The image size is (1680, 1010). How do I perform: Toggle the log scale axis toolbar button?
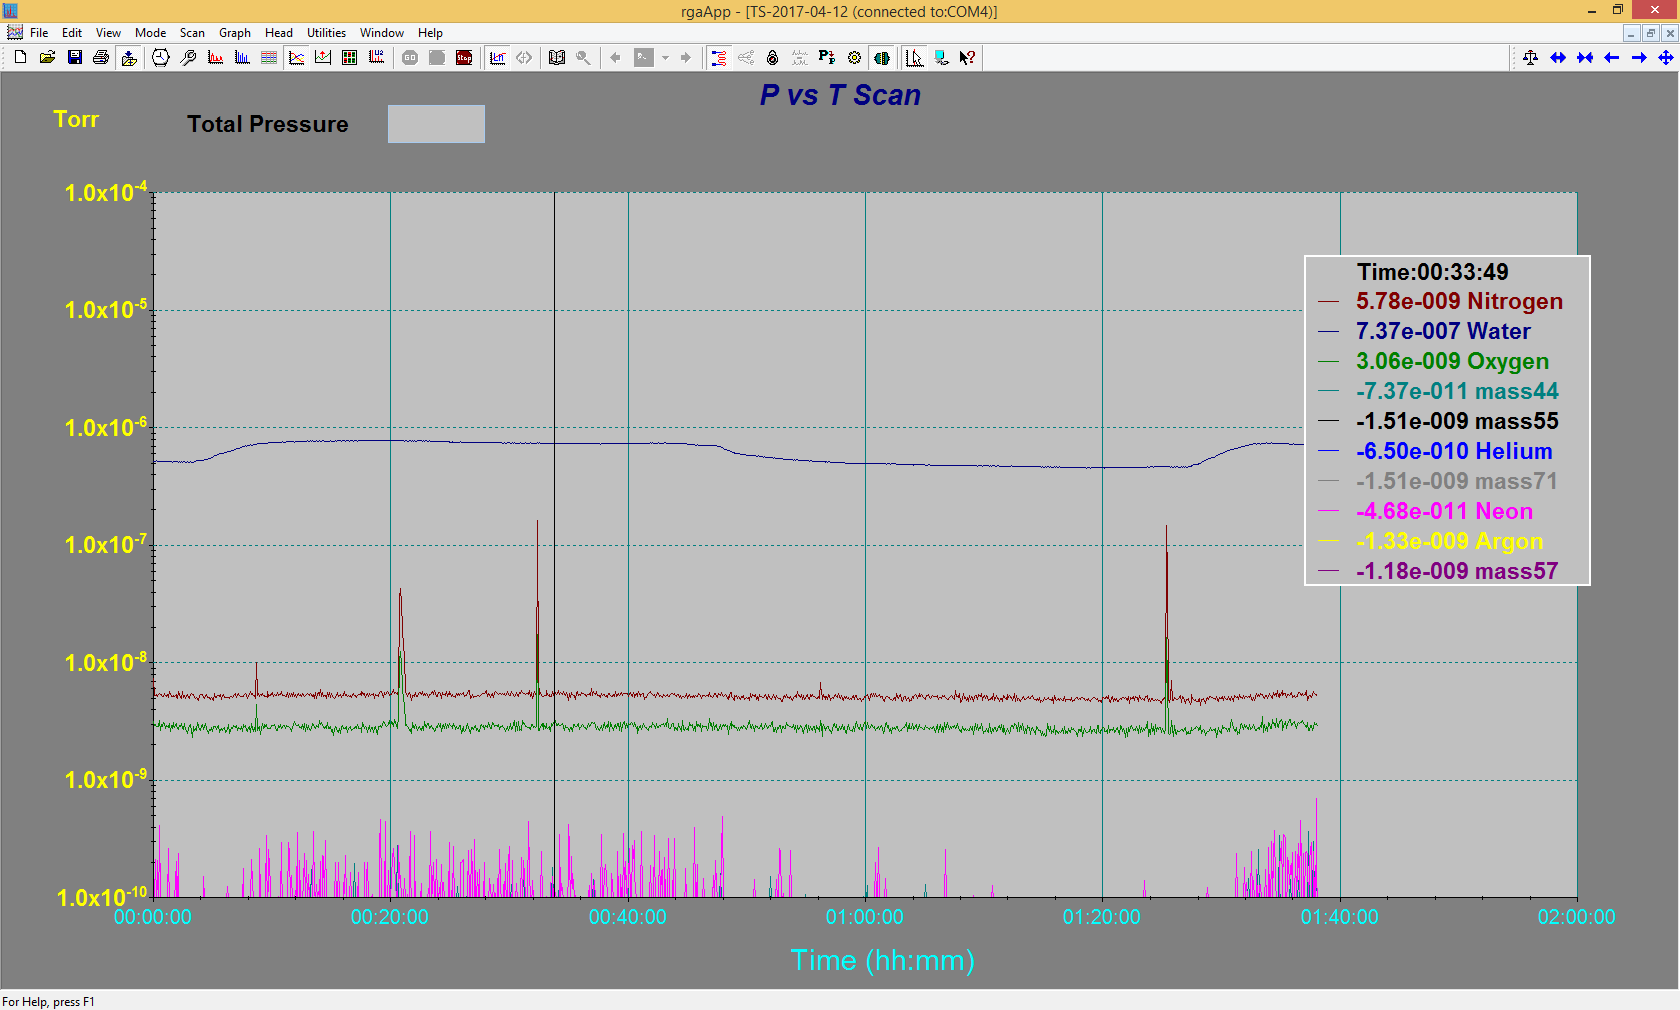(x=497, y=58)
